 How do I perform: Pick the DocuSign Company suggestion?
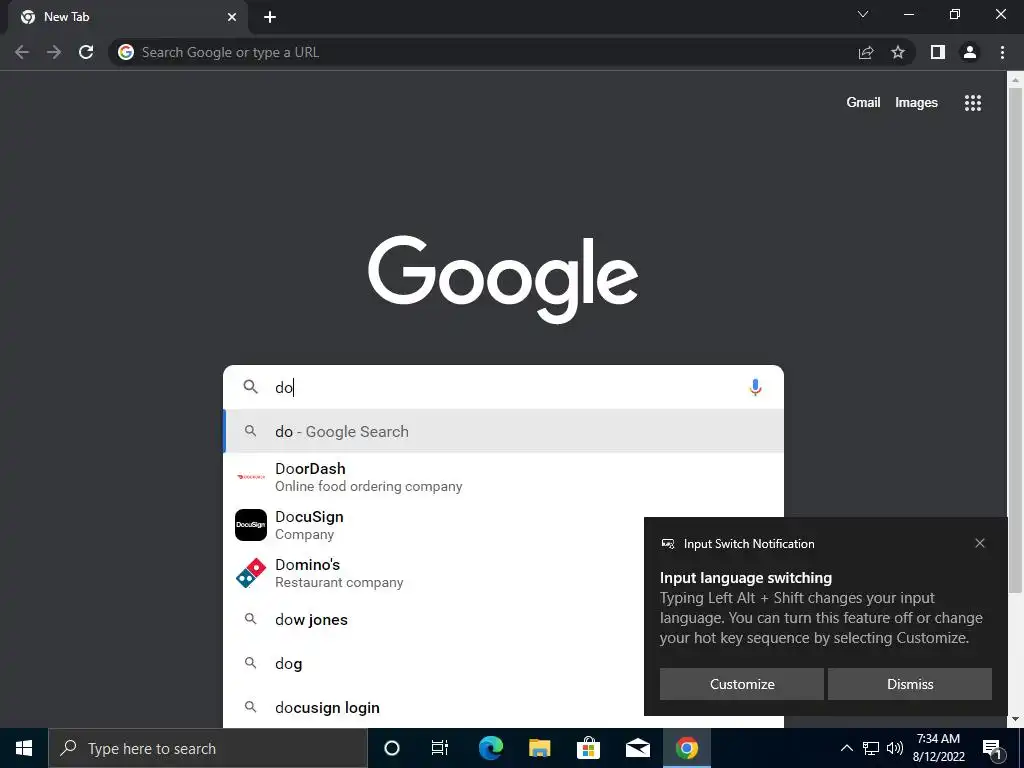309,525
